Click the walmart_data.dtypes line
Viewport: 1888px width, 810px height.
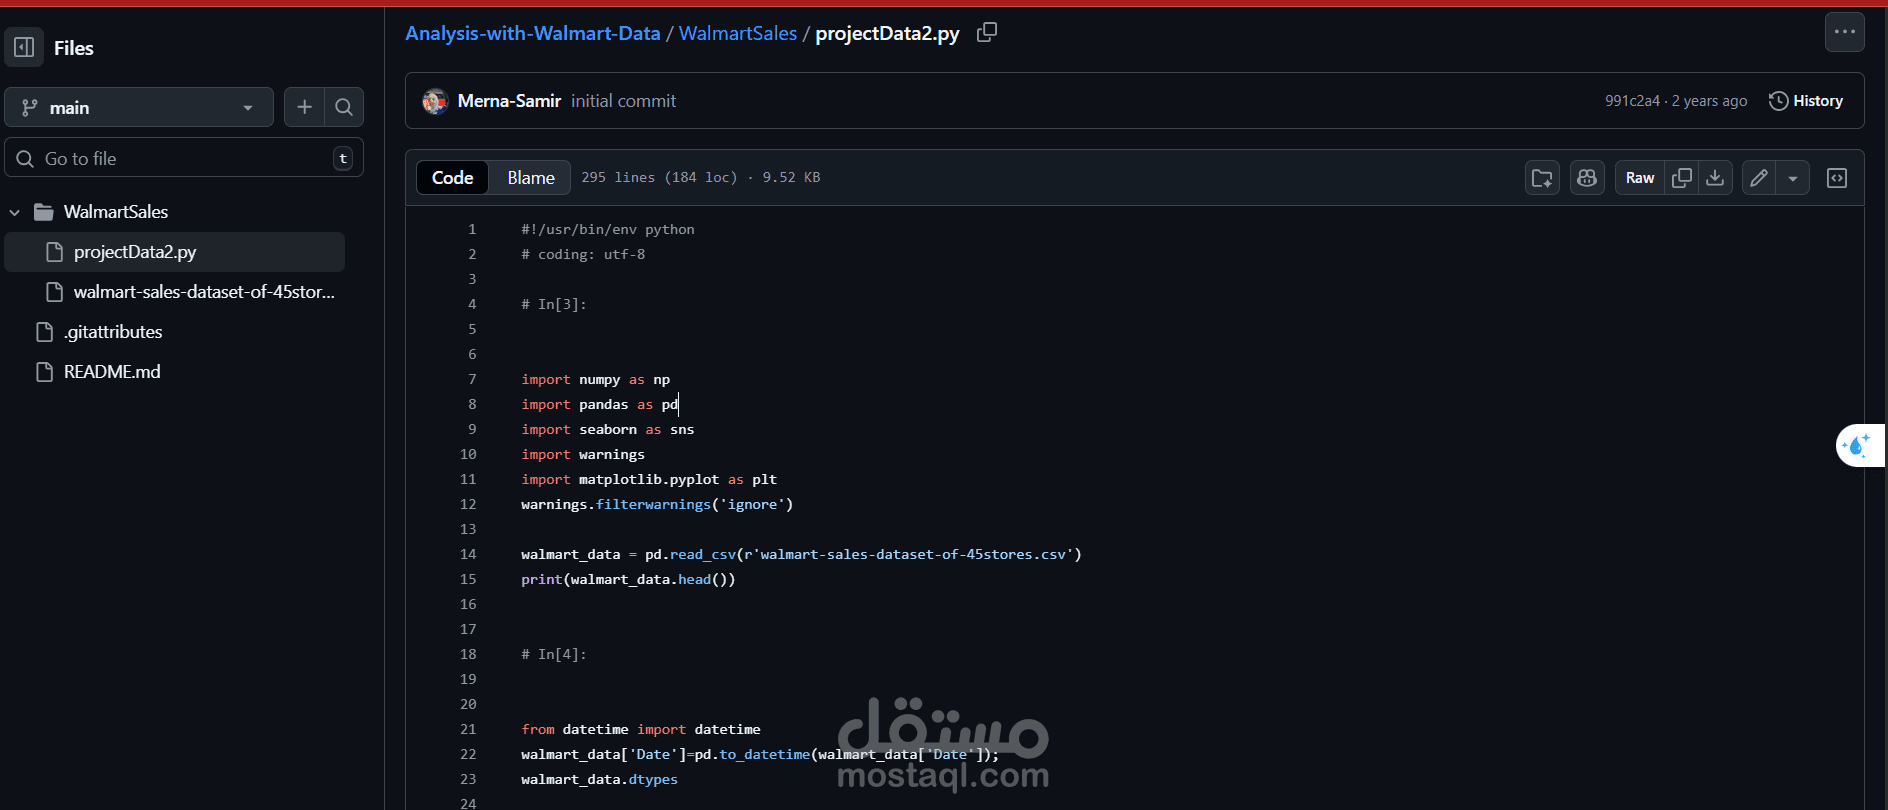point(599,779)
